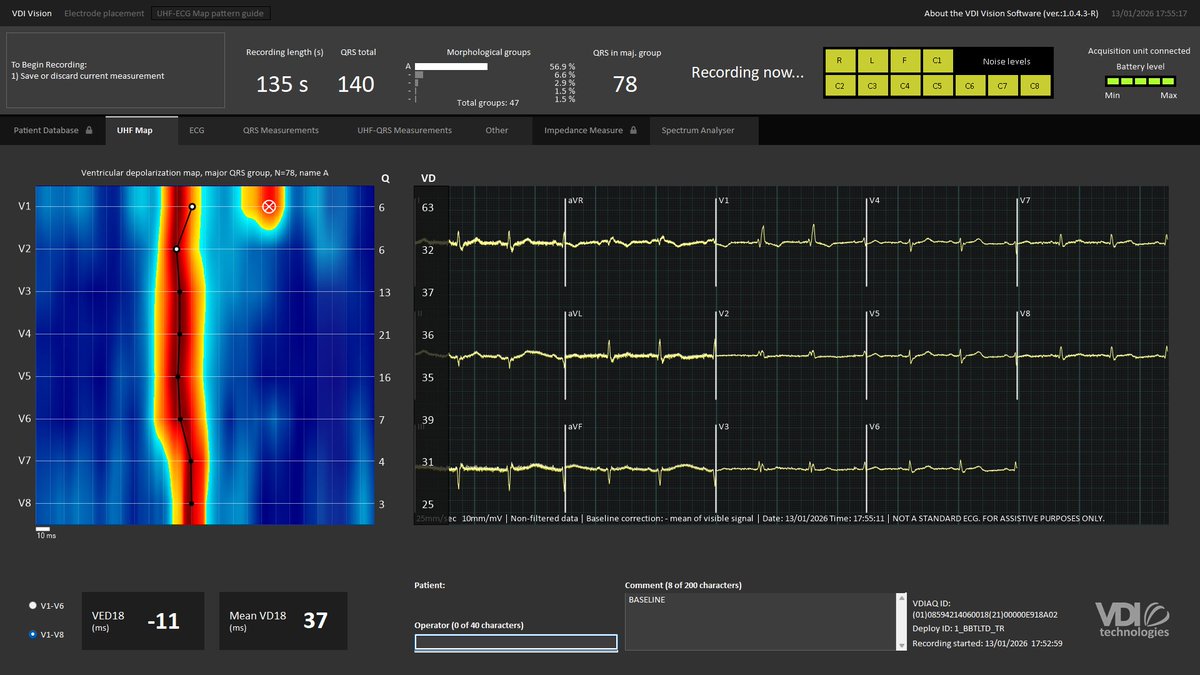Screen dimensions: 1200x675
Task: Click the Q value 21 beside V4 row
Action: click(x=384, y=335)
